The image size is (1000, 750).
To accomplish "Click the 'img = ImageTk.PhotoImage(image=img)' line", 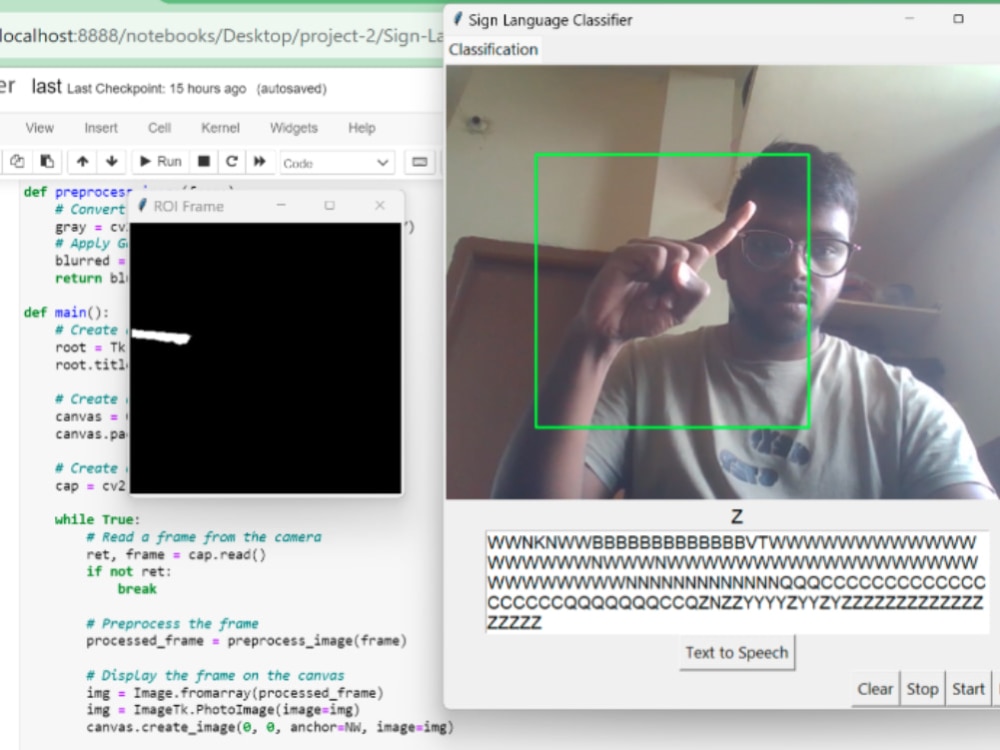I will (223, 710).
